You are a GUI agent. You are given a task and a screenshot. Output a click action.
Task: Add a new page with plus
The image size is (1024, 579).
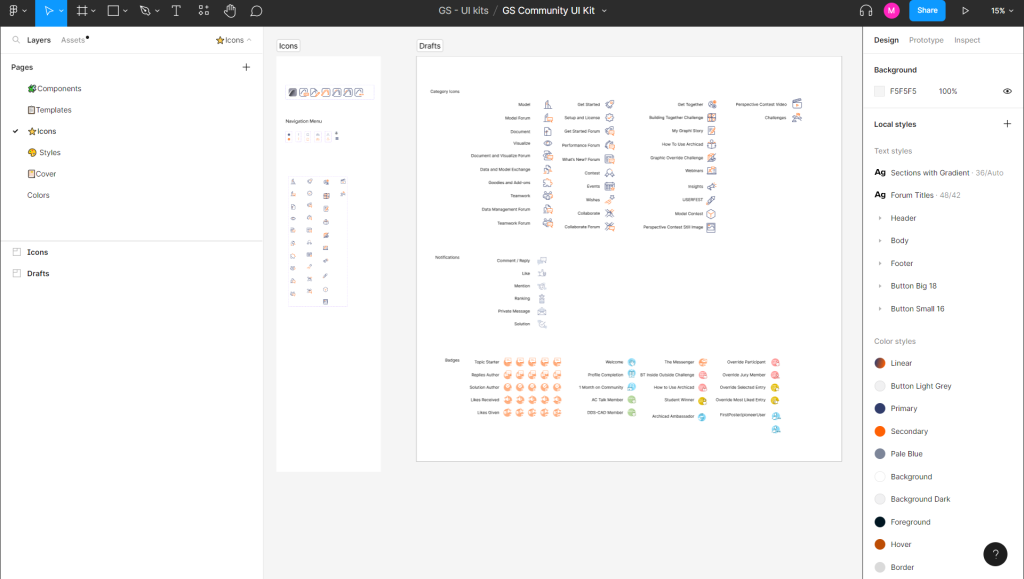pos(246,67)
